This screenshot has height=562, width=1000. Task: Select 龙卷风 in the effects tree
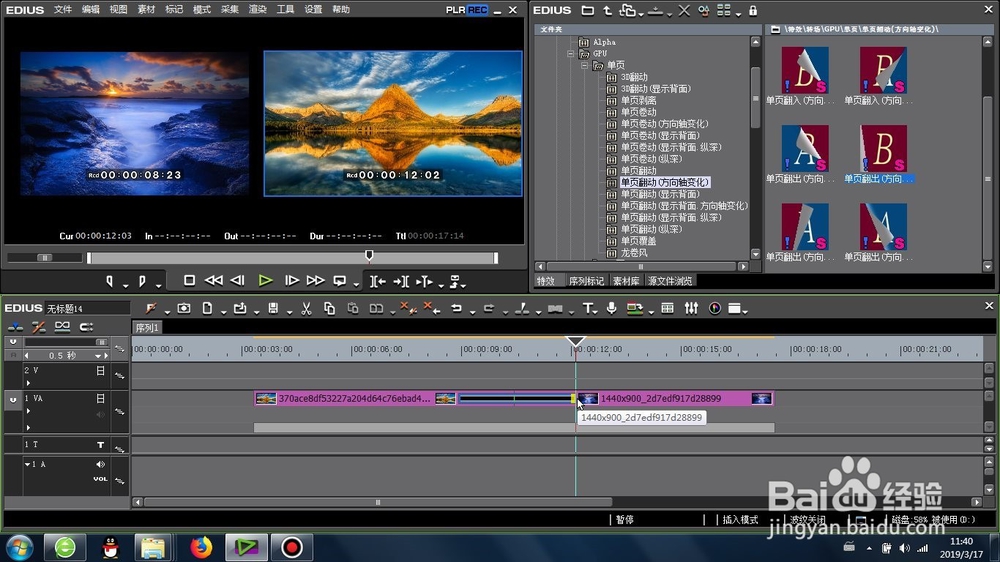pos(634,253)
